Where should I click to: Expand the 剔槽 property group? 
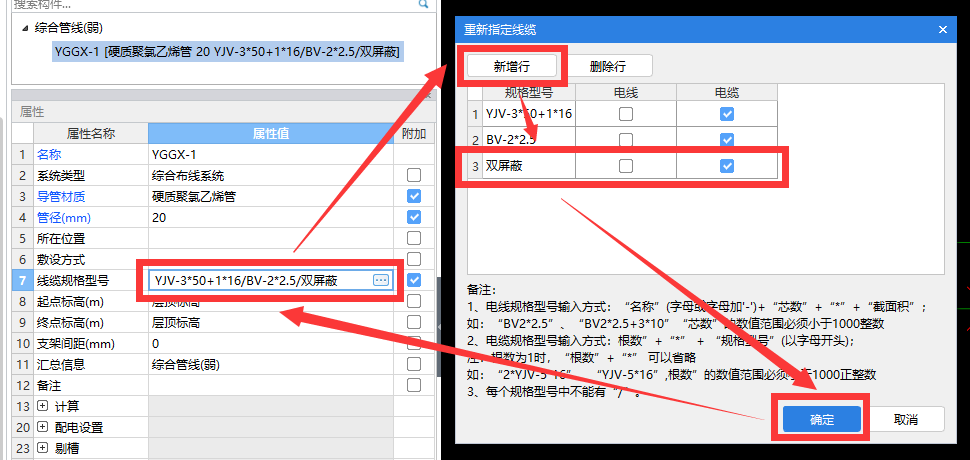41,448
